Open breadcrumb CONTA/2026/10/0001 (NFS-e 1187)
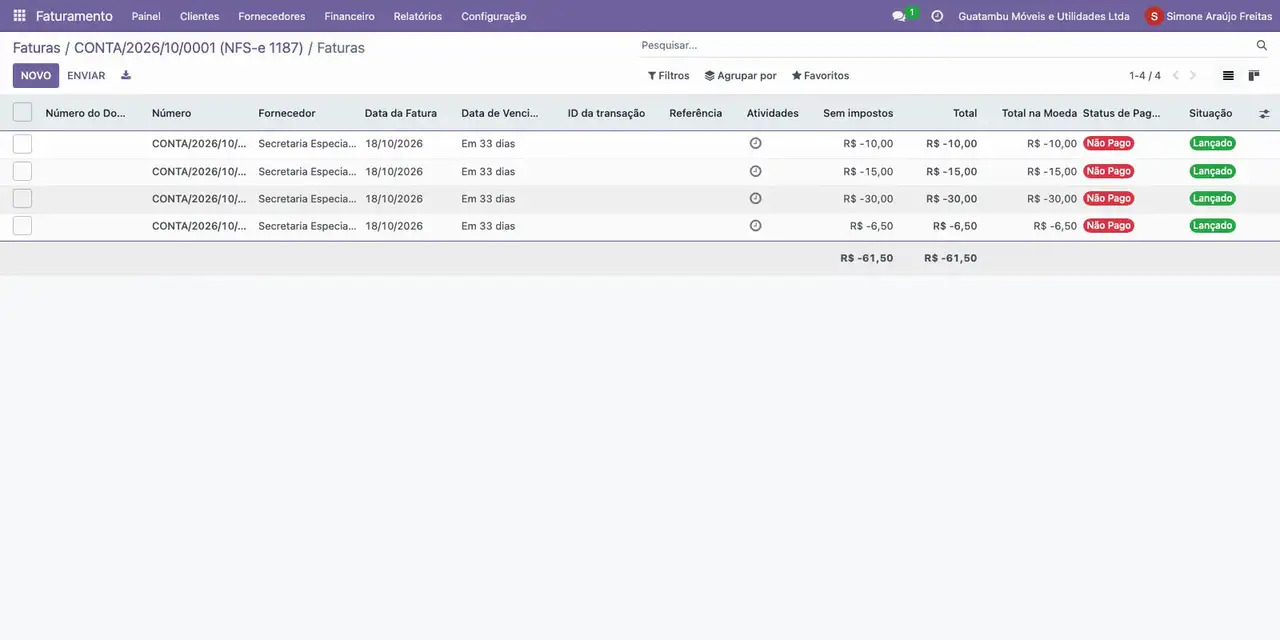Viewport: 1280px width, 640px height. point(188,48)
